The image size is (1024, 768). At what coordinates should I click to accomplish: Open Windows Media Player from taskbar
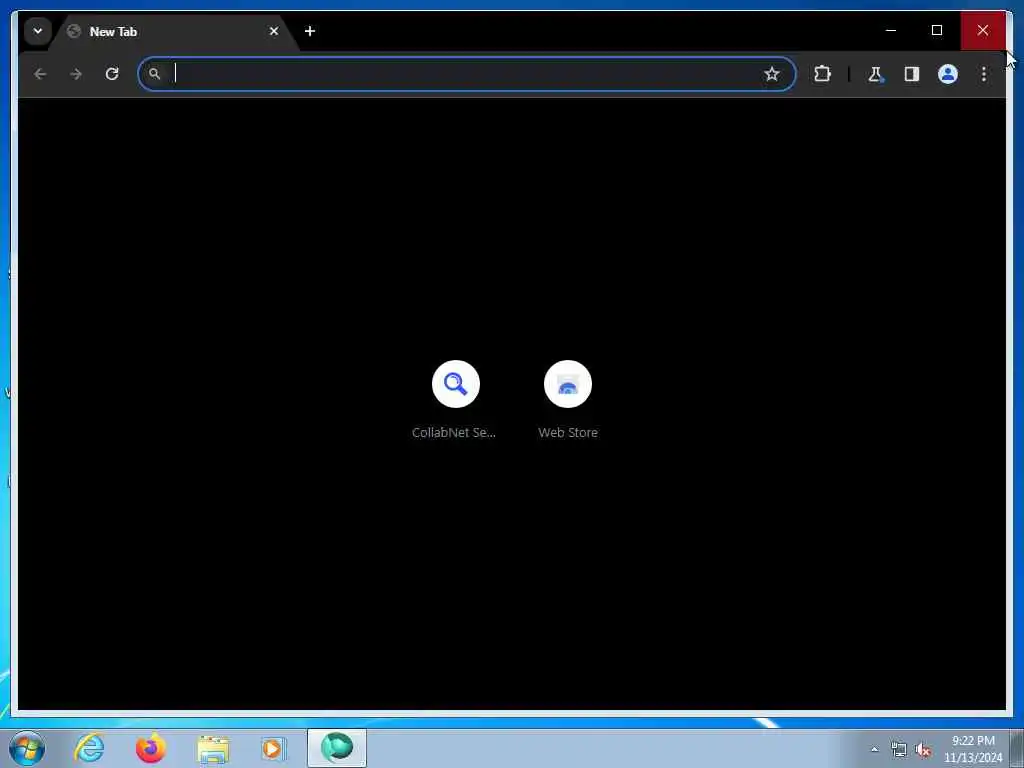tap(273, 748)
